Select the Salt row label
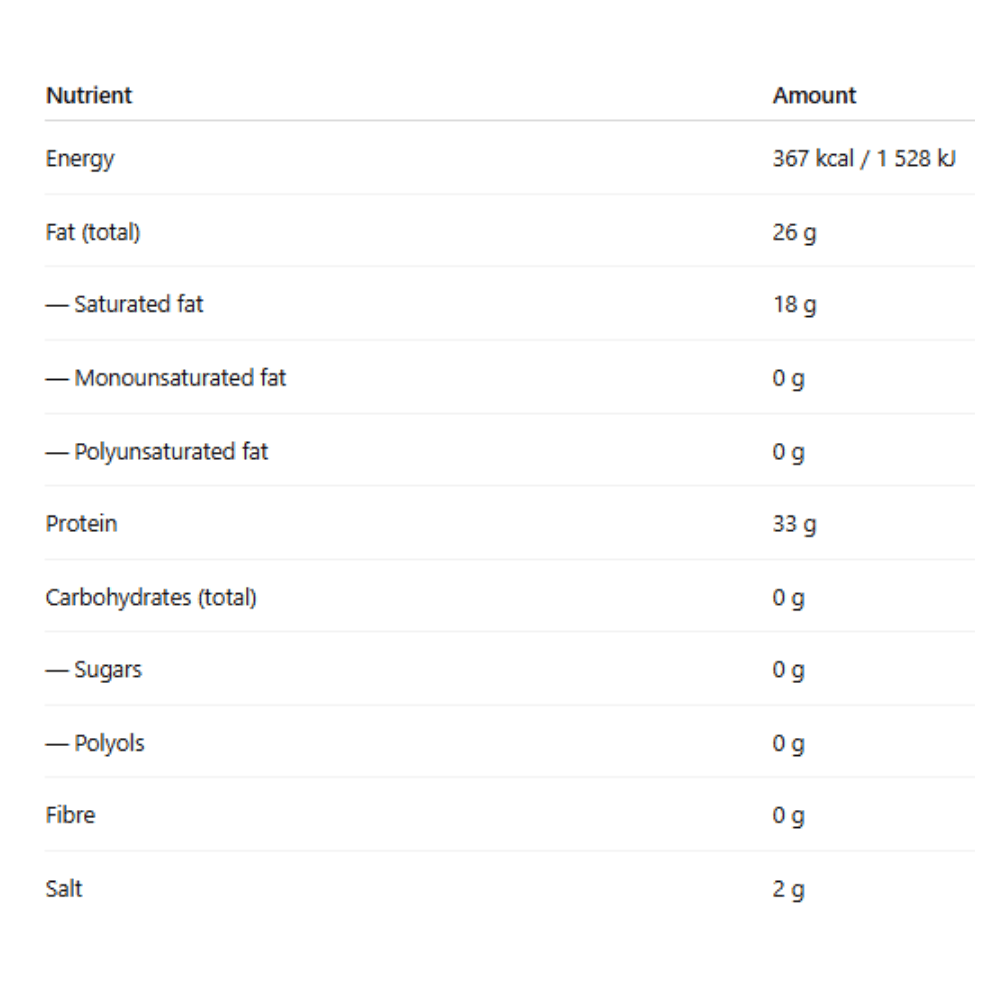 pos(64,889)
